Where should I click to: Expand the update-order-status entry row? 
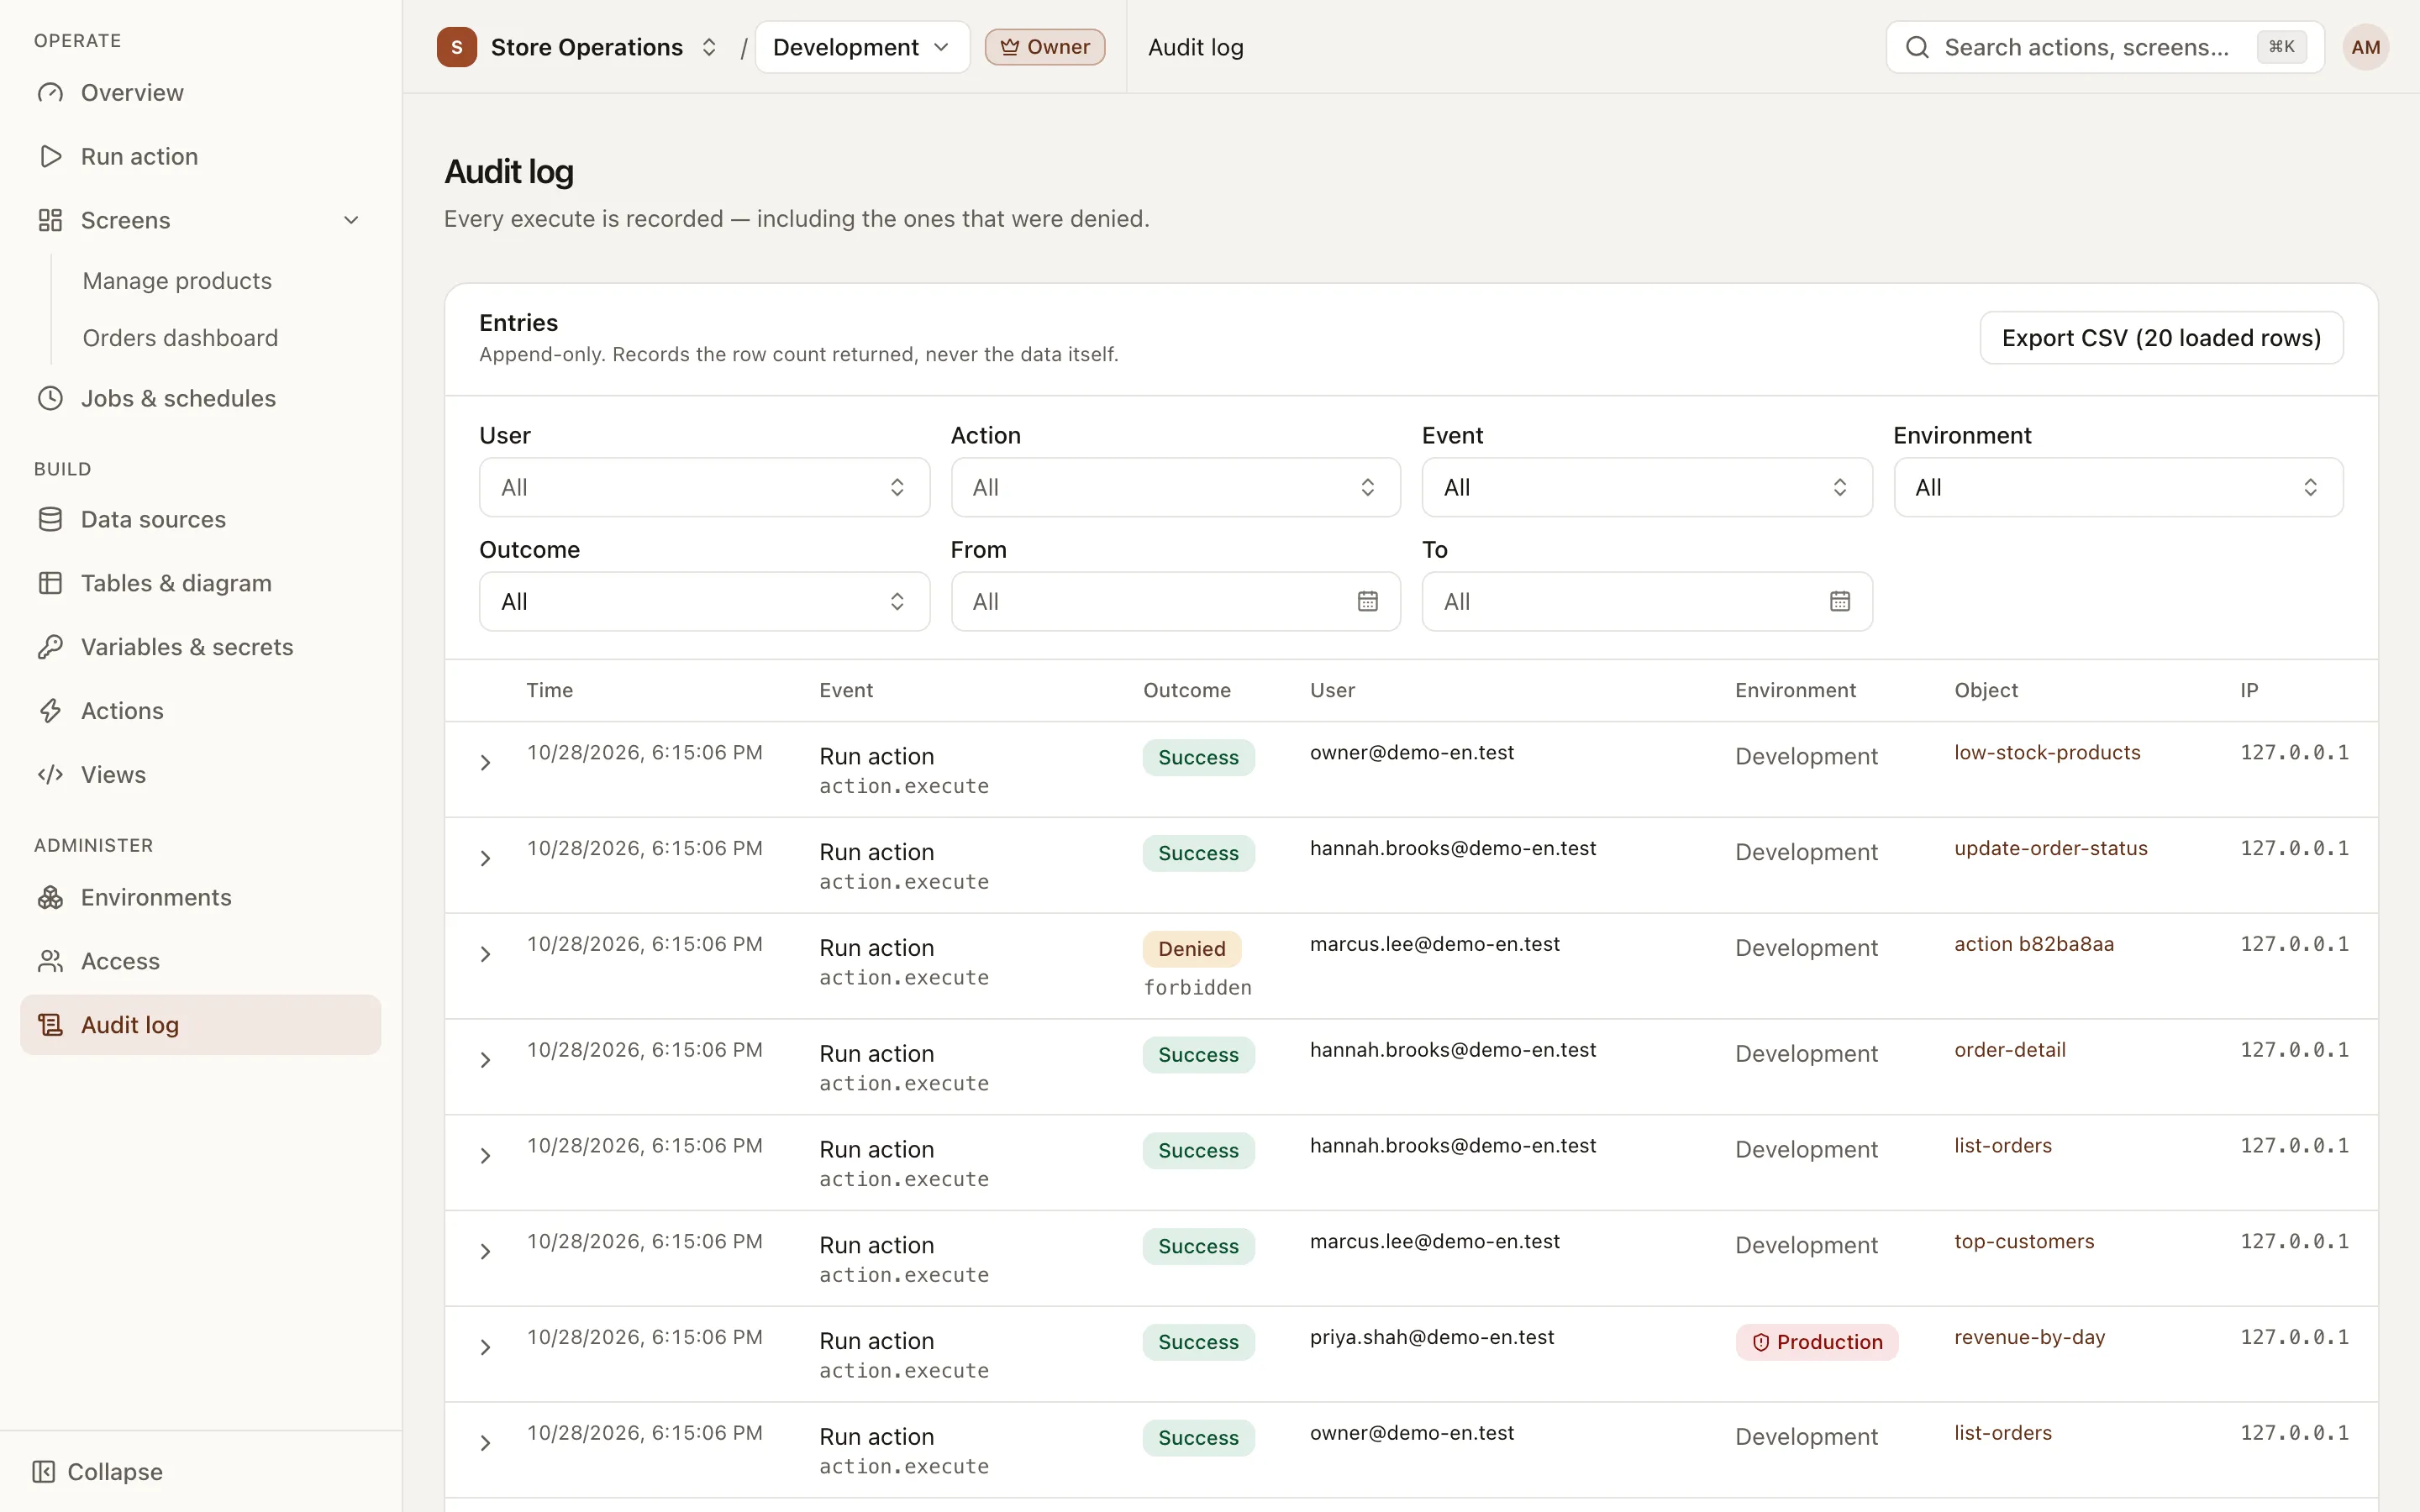(485, 859)
